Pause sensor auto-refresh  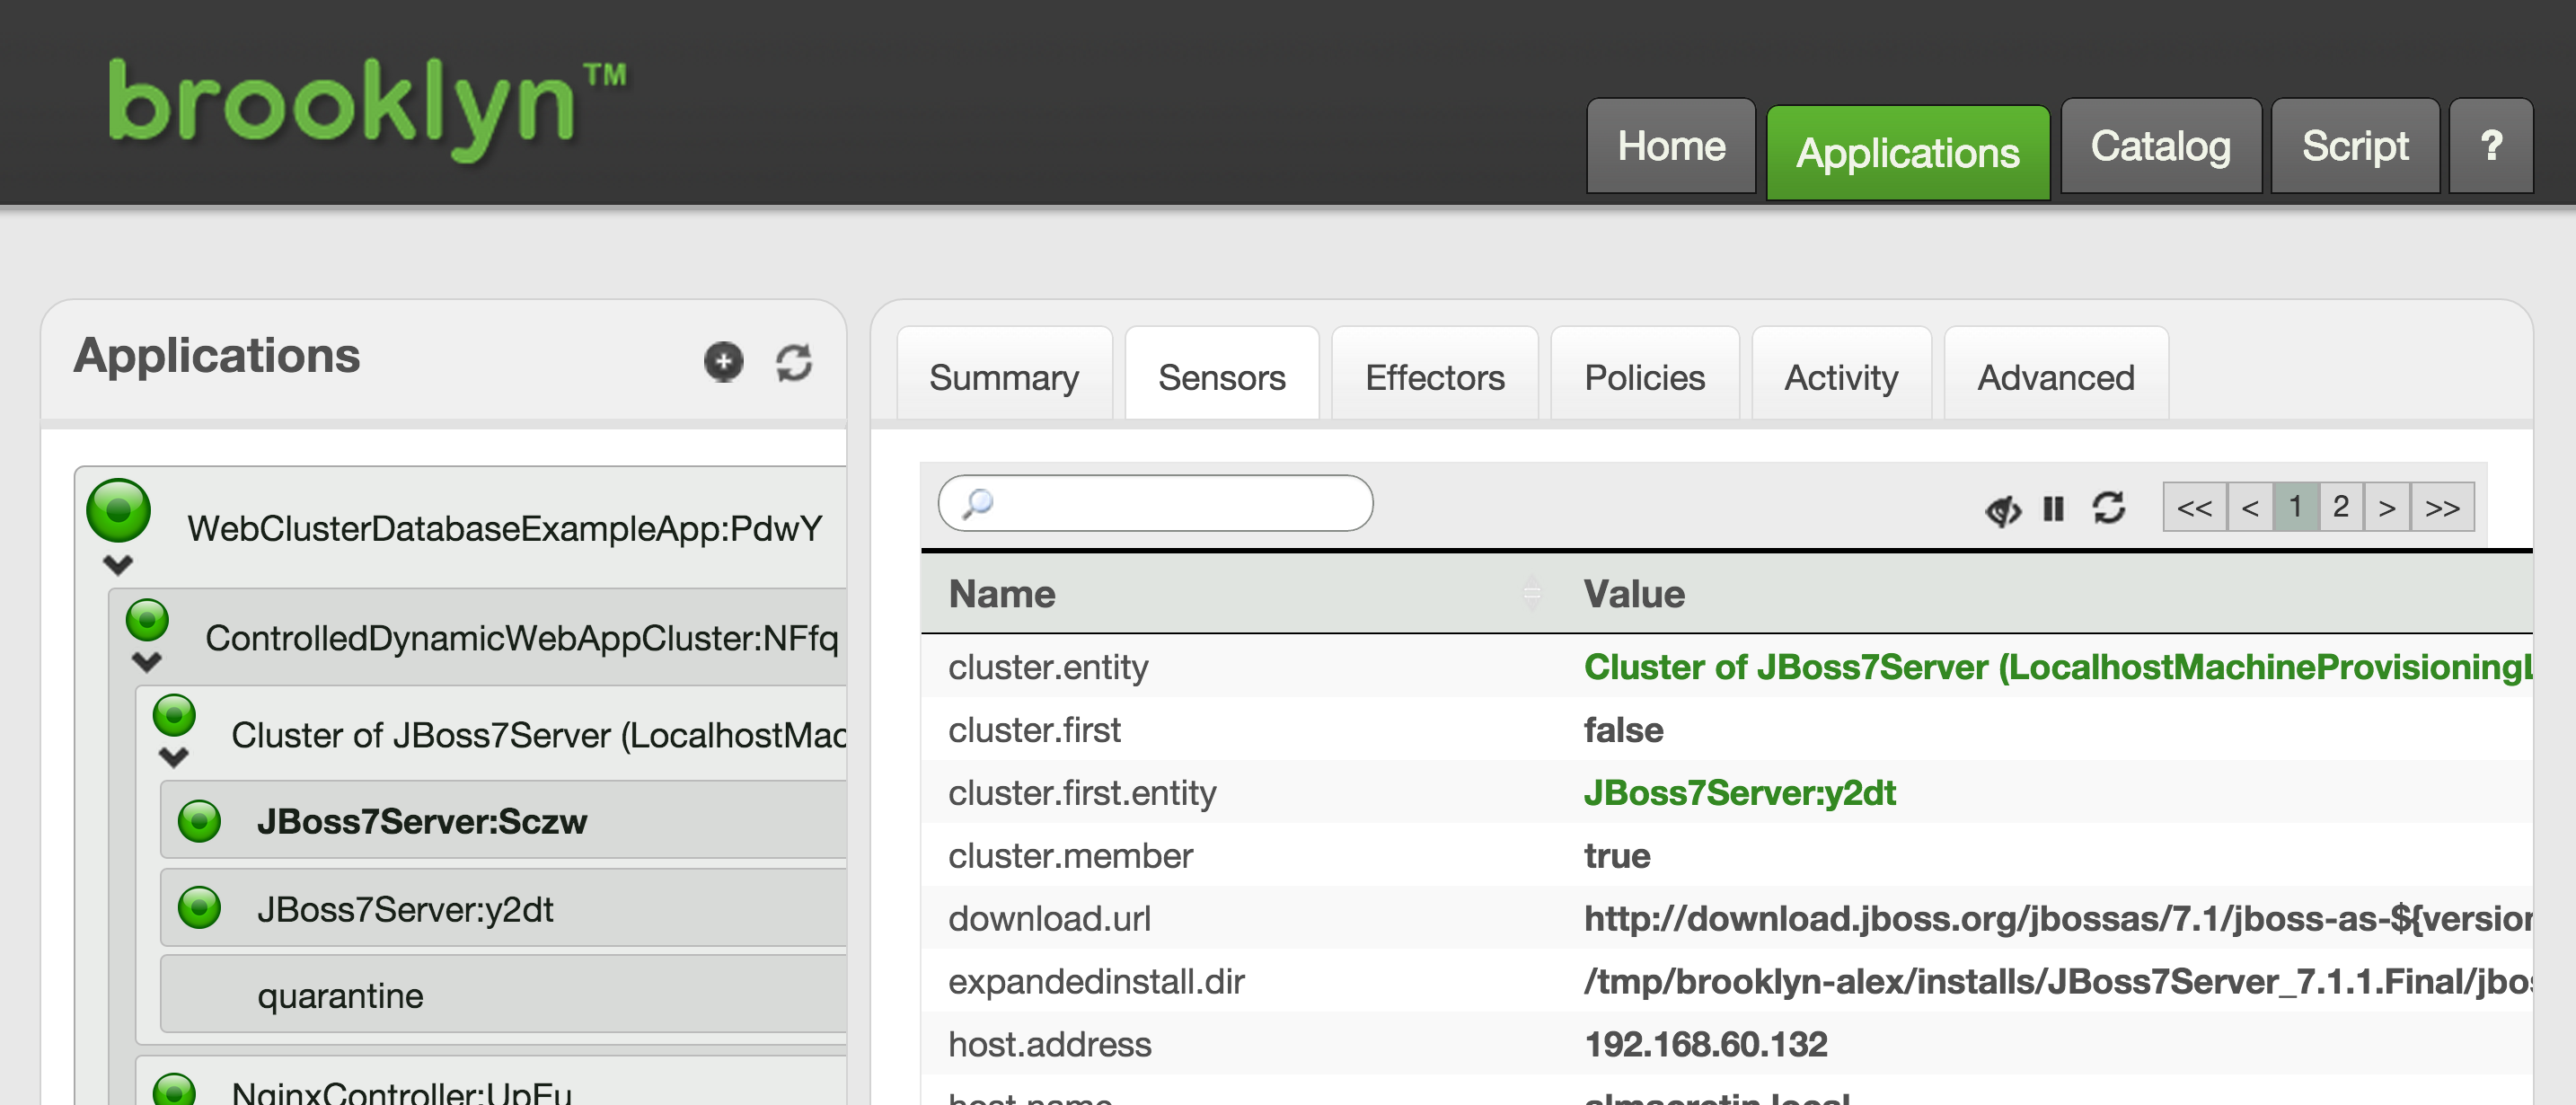tap(2053, 509)
